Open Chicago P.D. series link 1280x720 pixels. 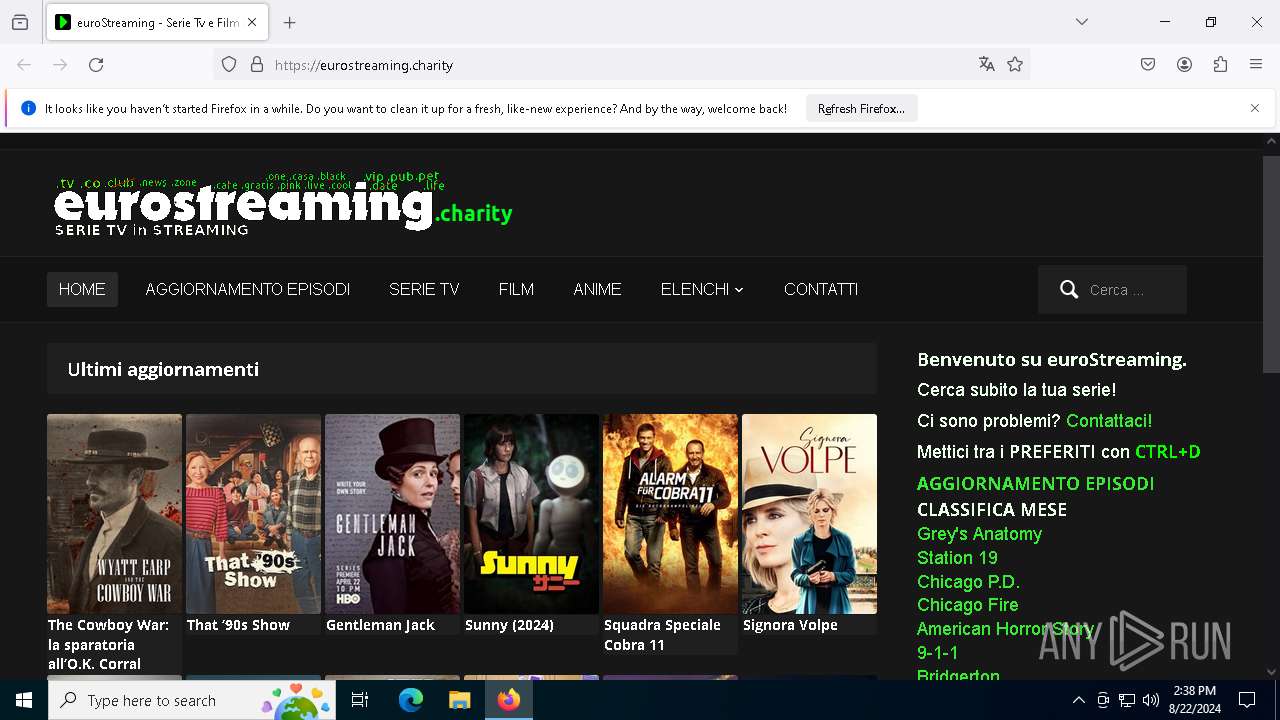[968, 582]
